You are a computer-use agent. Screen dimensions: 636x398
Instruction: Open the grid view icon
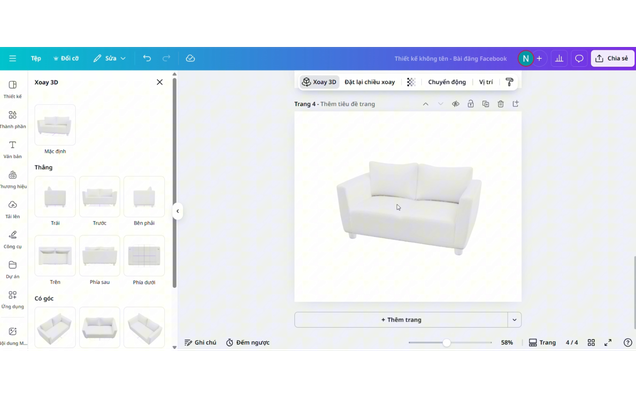pos(591,342)
